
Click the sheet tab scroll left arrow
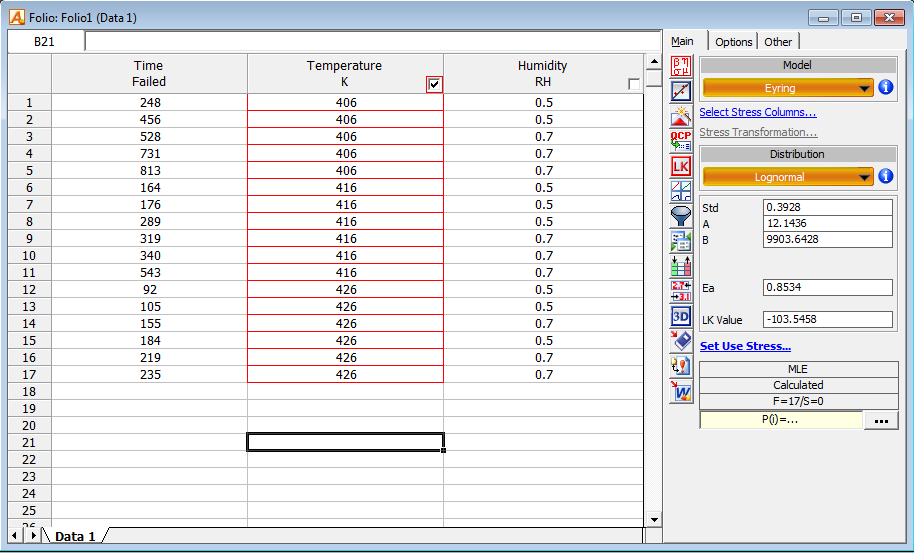[x=17, y=535]
